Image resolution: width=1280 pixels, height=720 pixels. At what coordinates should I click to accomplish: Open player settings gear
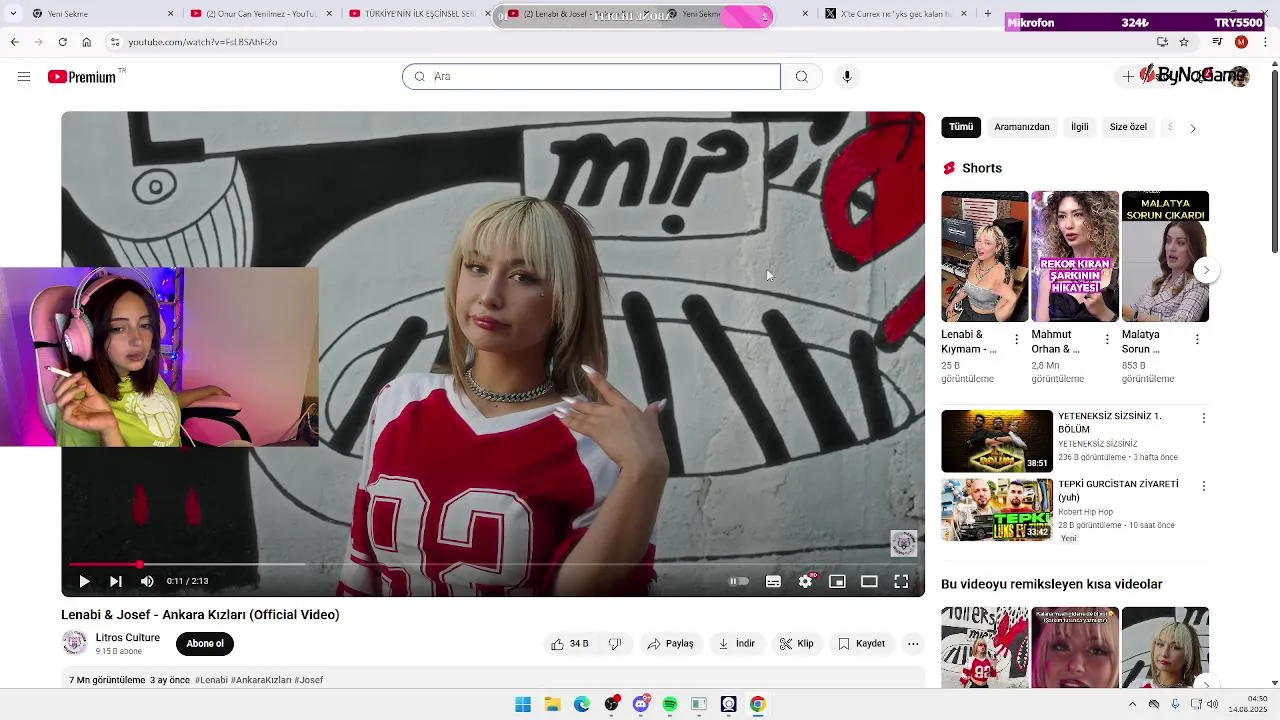(806, 581)
